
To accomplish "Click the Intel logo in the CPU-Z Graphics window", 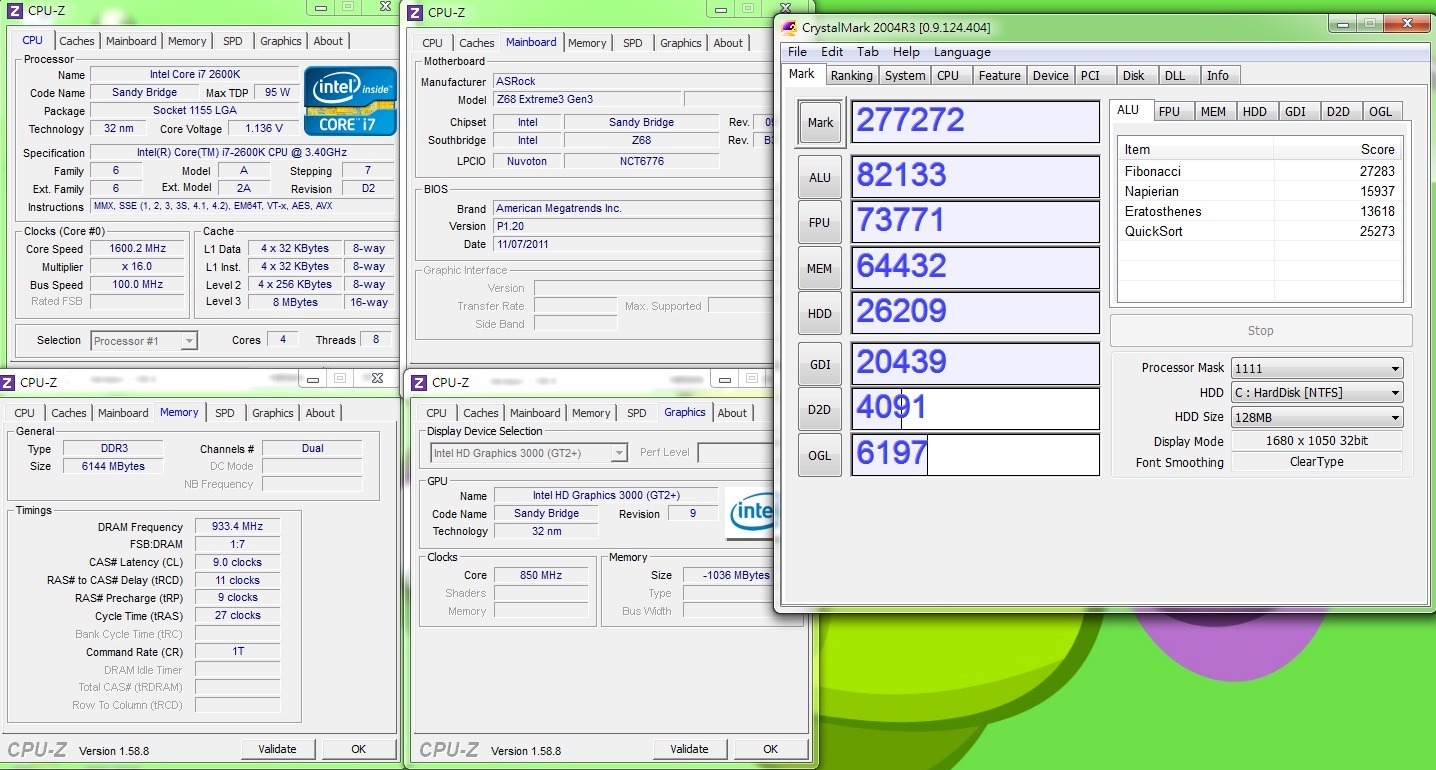I will pyautogui.click(x=752, y=514).
